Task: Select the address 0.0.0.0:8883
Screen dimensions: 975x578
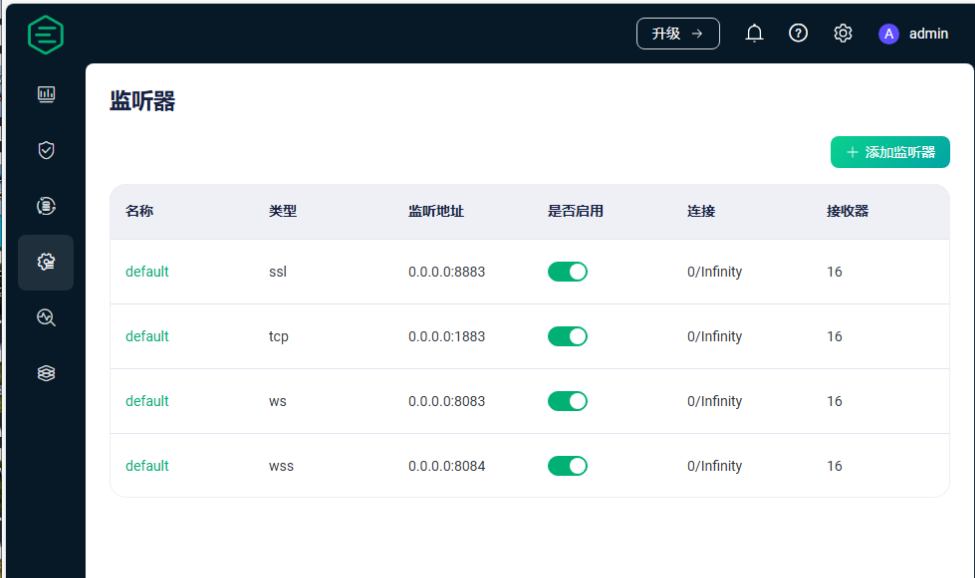Action: pyautogui.click(x=446, y=272)
